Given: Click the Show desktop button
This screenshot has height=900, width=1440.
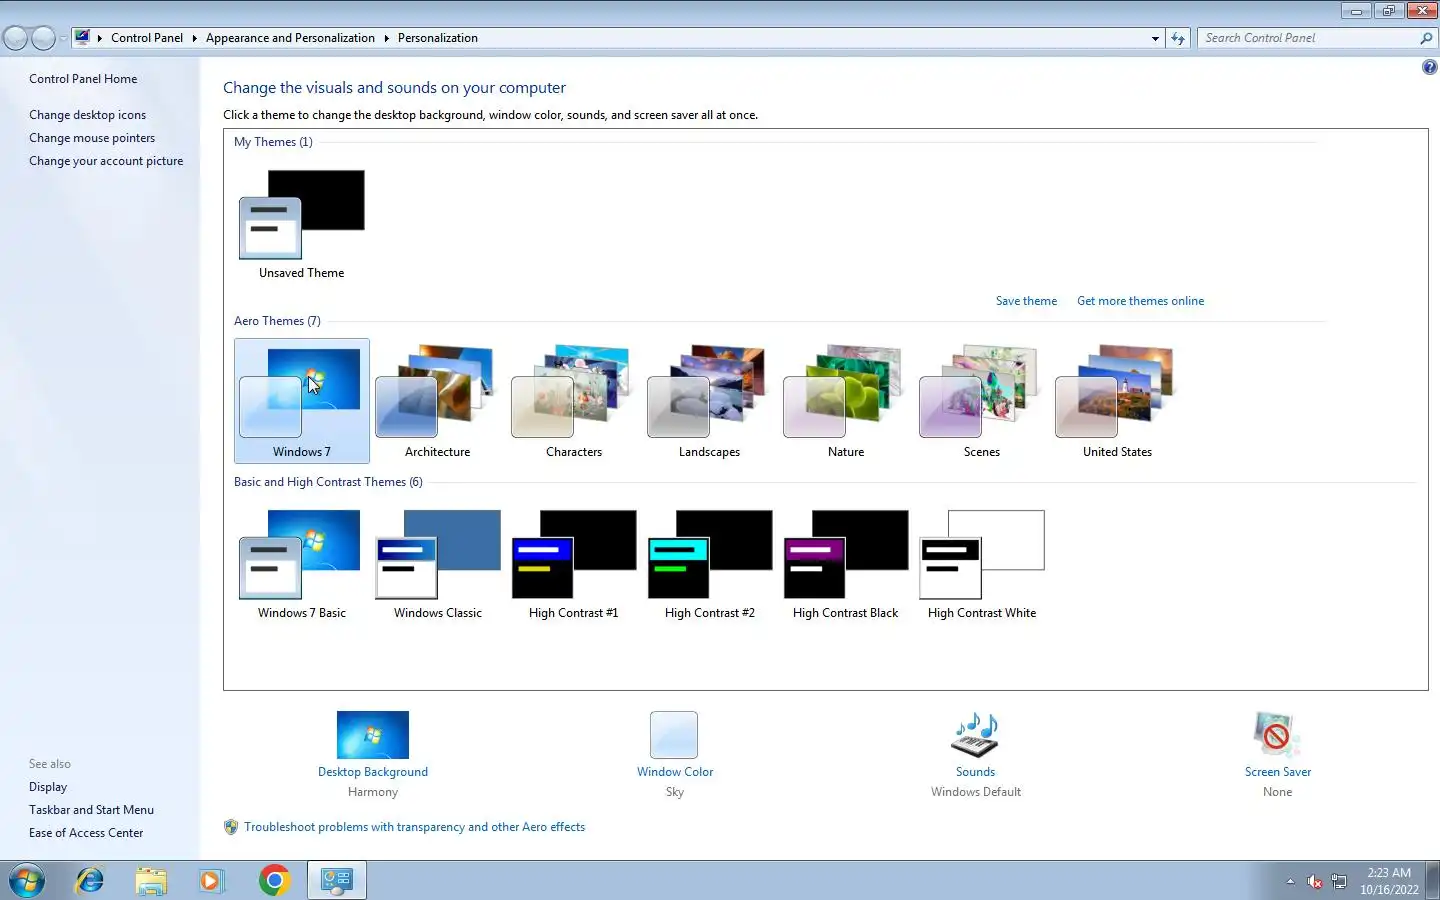Looking at the screenshot, I should (1433, 880).
